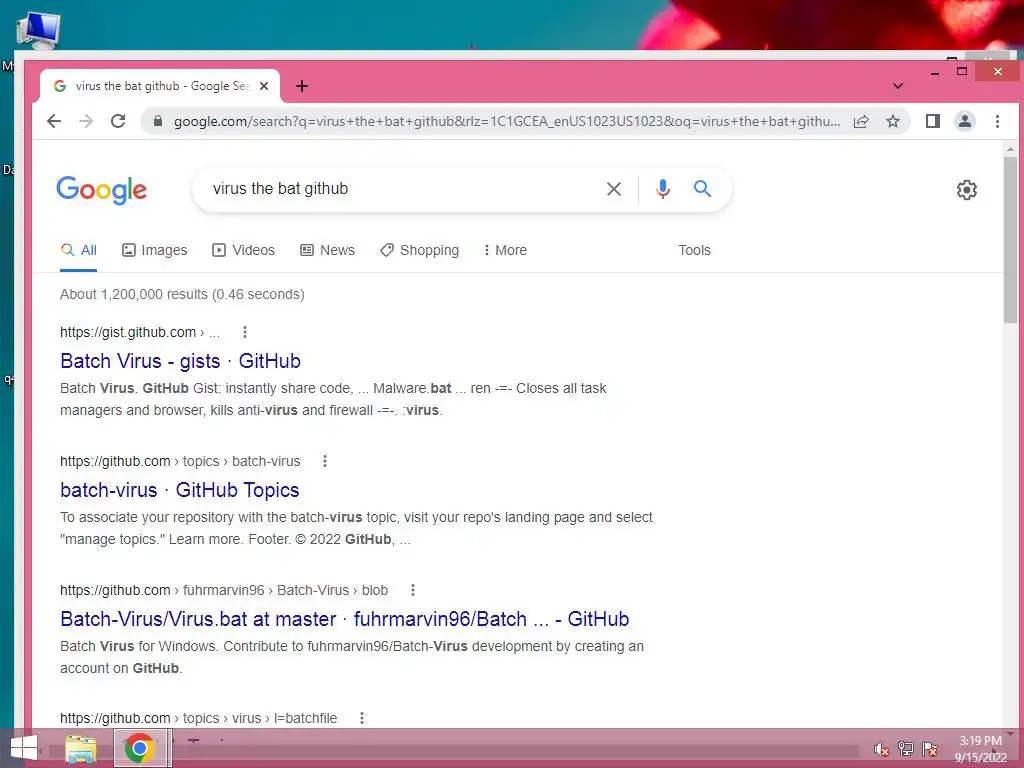1024x768 pixels.
Task: Close the 'virus the bat github' tab
Action: (x=264, y=86)
